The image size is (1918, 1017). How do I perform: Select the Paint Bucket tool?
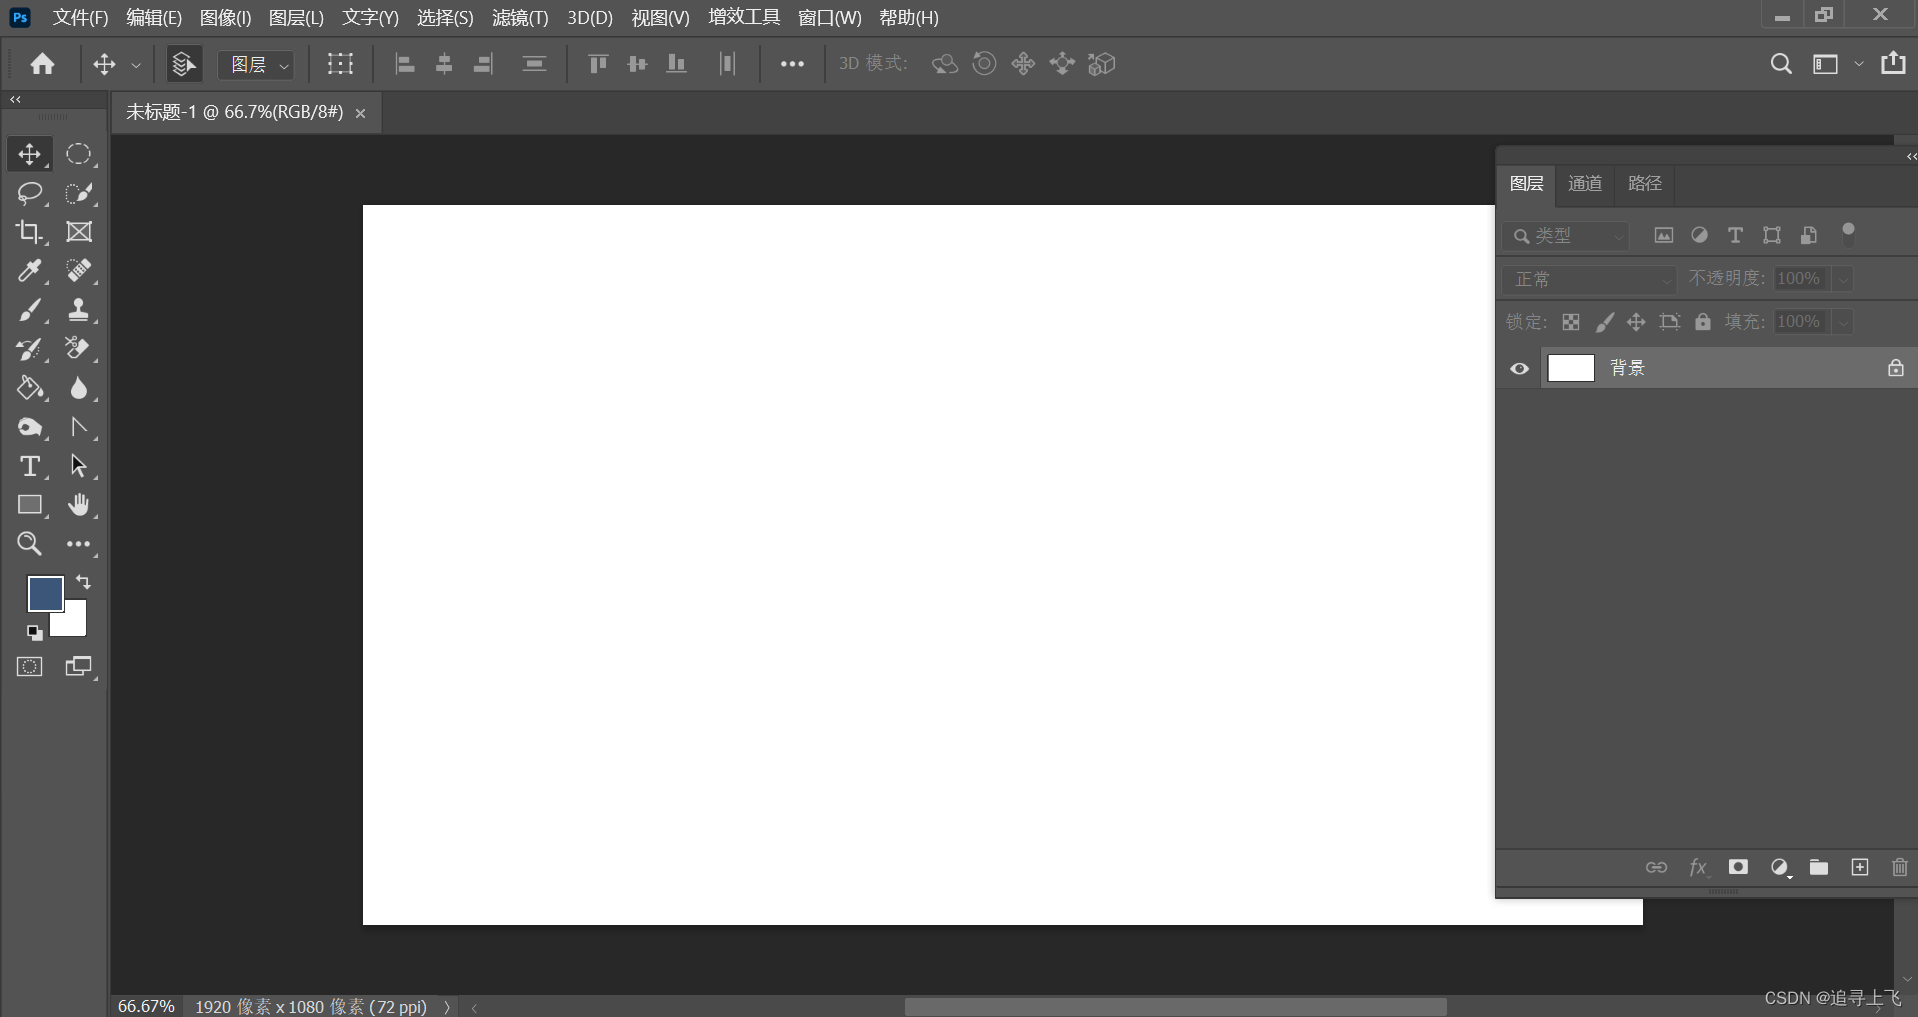click(29, 388)
